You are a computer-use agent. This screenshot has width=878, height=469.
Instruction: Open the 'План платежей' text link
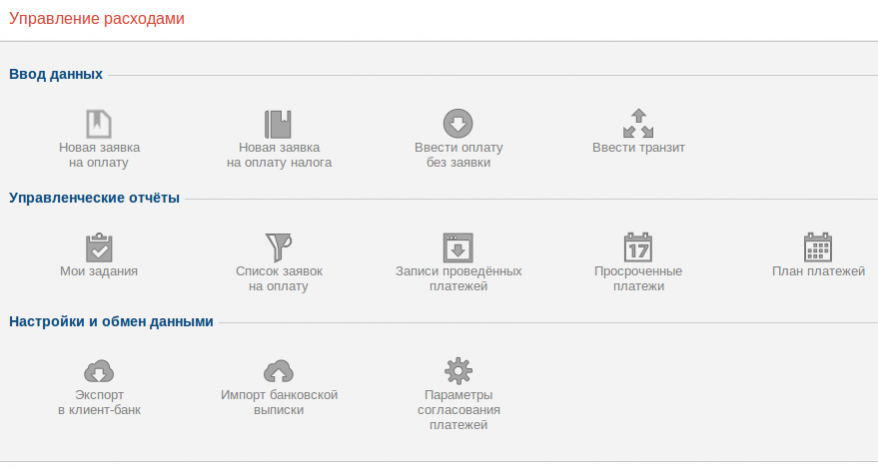tap(818, 271)
